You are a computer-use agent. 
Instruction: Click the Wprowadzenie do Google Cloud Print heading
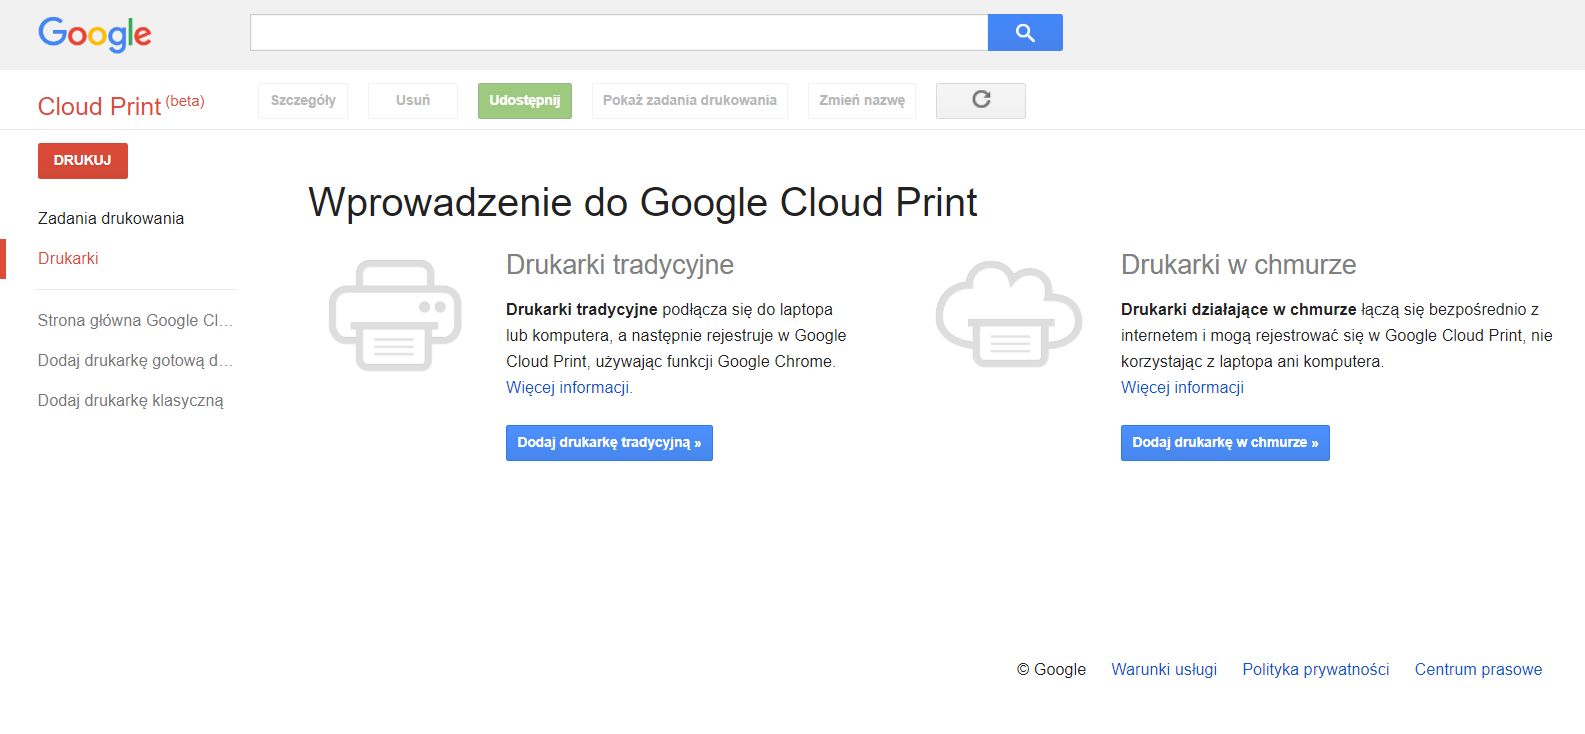(643, 202)
